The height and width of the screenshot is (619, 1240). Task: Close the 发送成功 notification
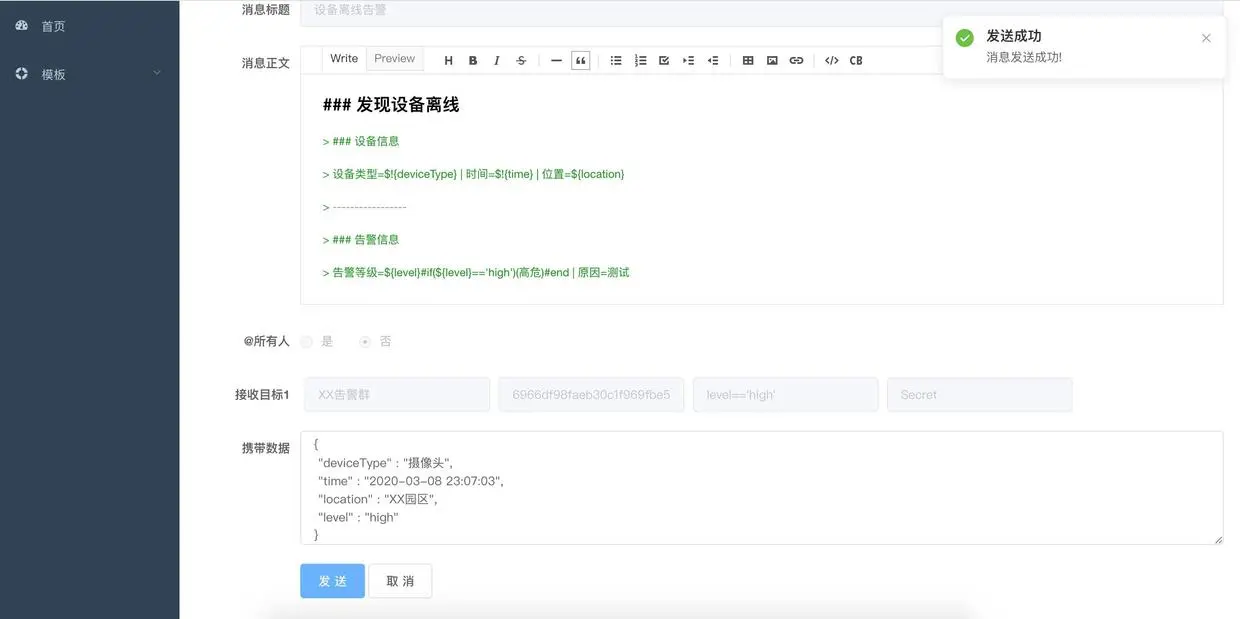tap(1206, 38)
